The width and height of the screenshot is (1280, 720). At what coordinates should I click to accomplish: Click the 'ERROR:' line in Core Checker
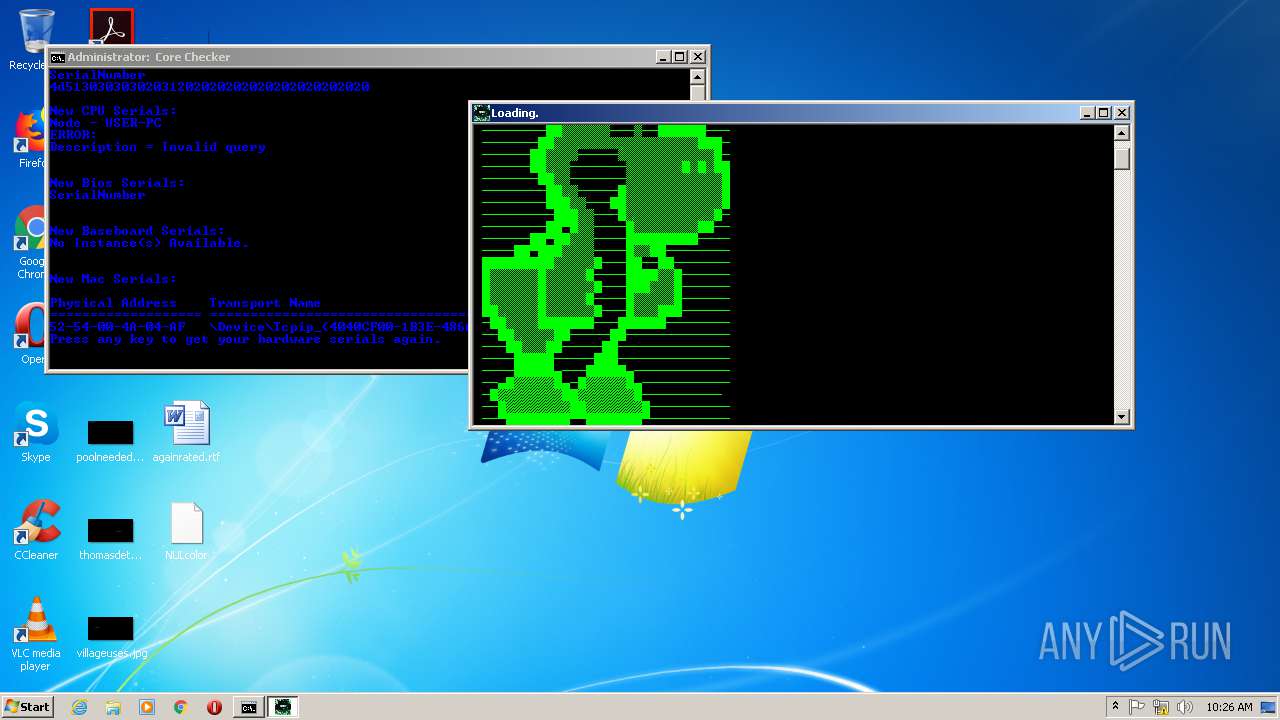coord(73,135)
